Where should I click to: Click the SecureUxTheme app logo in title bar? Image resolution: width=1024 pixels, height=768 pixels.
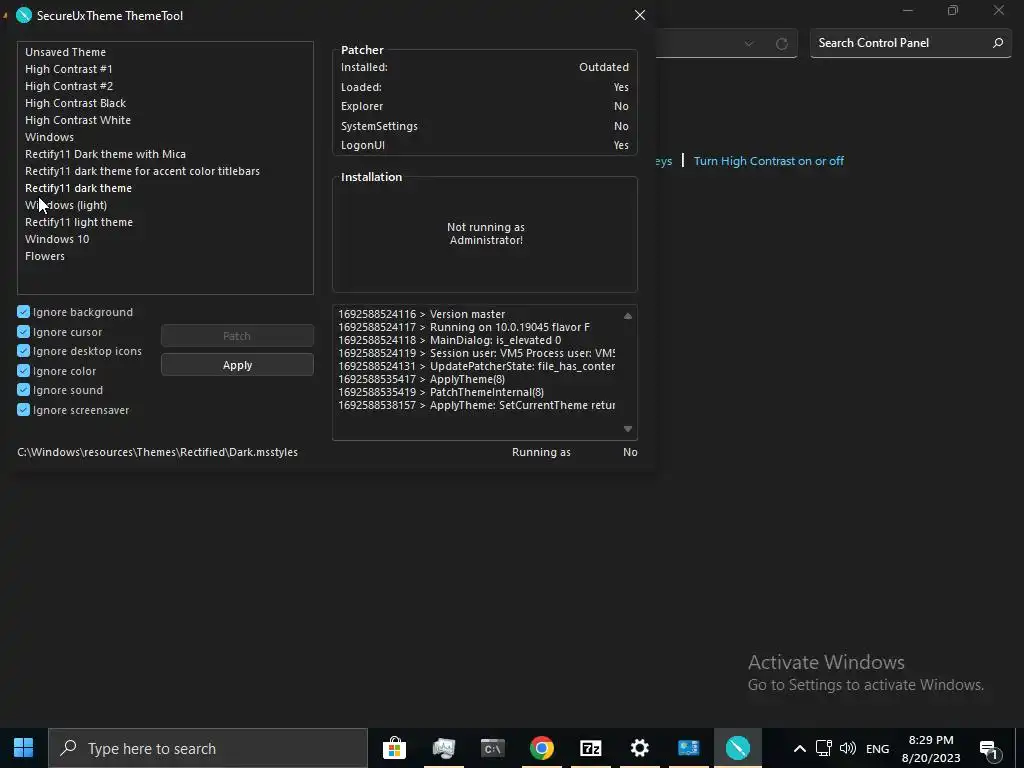coord(24,15)
